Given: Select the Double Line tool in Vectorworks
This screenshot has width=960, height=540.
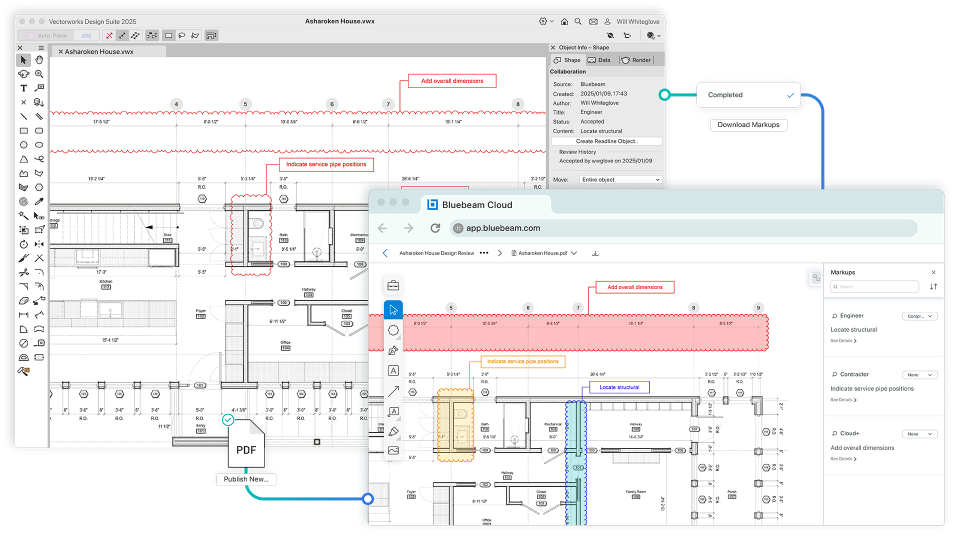Looking at the screenshot, I should click(x=39, y=116).
